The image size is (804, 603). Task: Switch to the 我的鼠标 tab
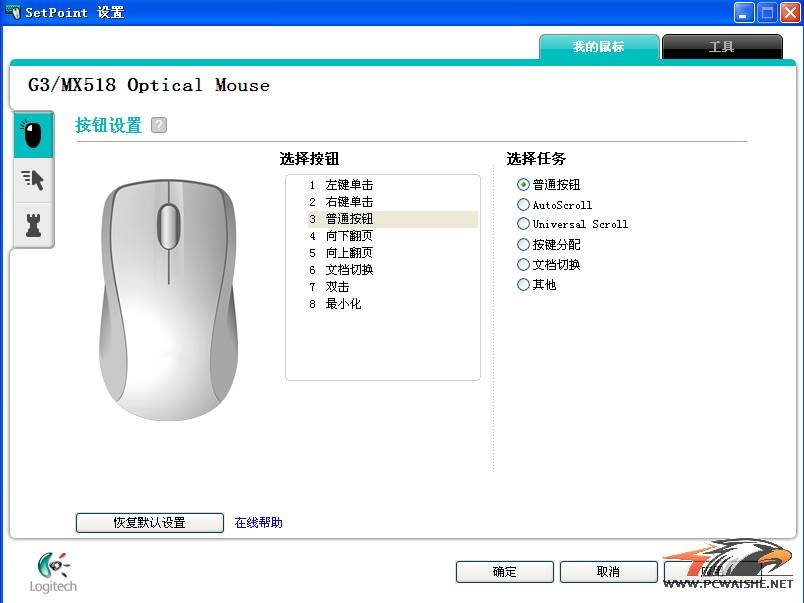599,47
